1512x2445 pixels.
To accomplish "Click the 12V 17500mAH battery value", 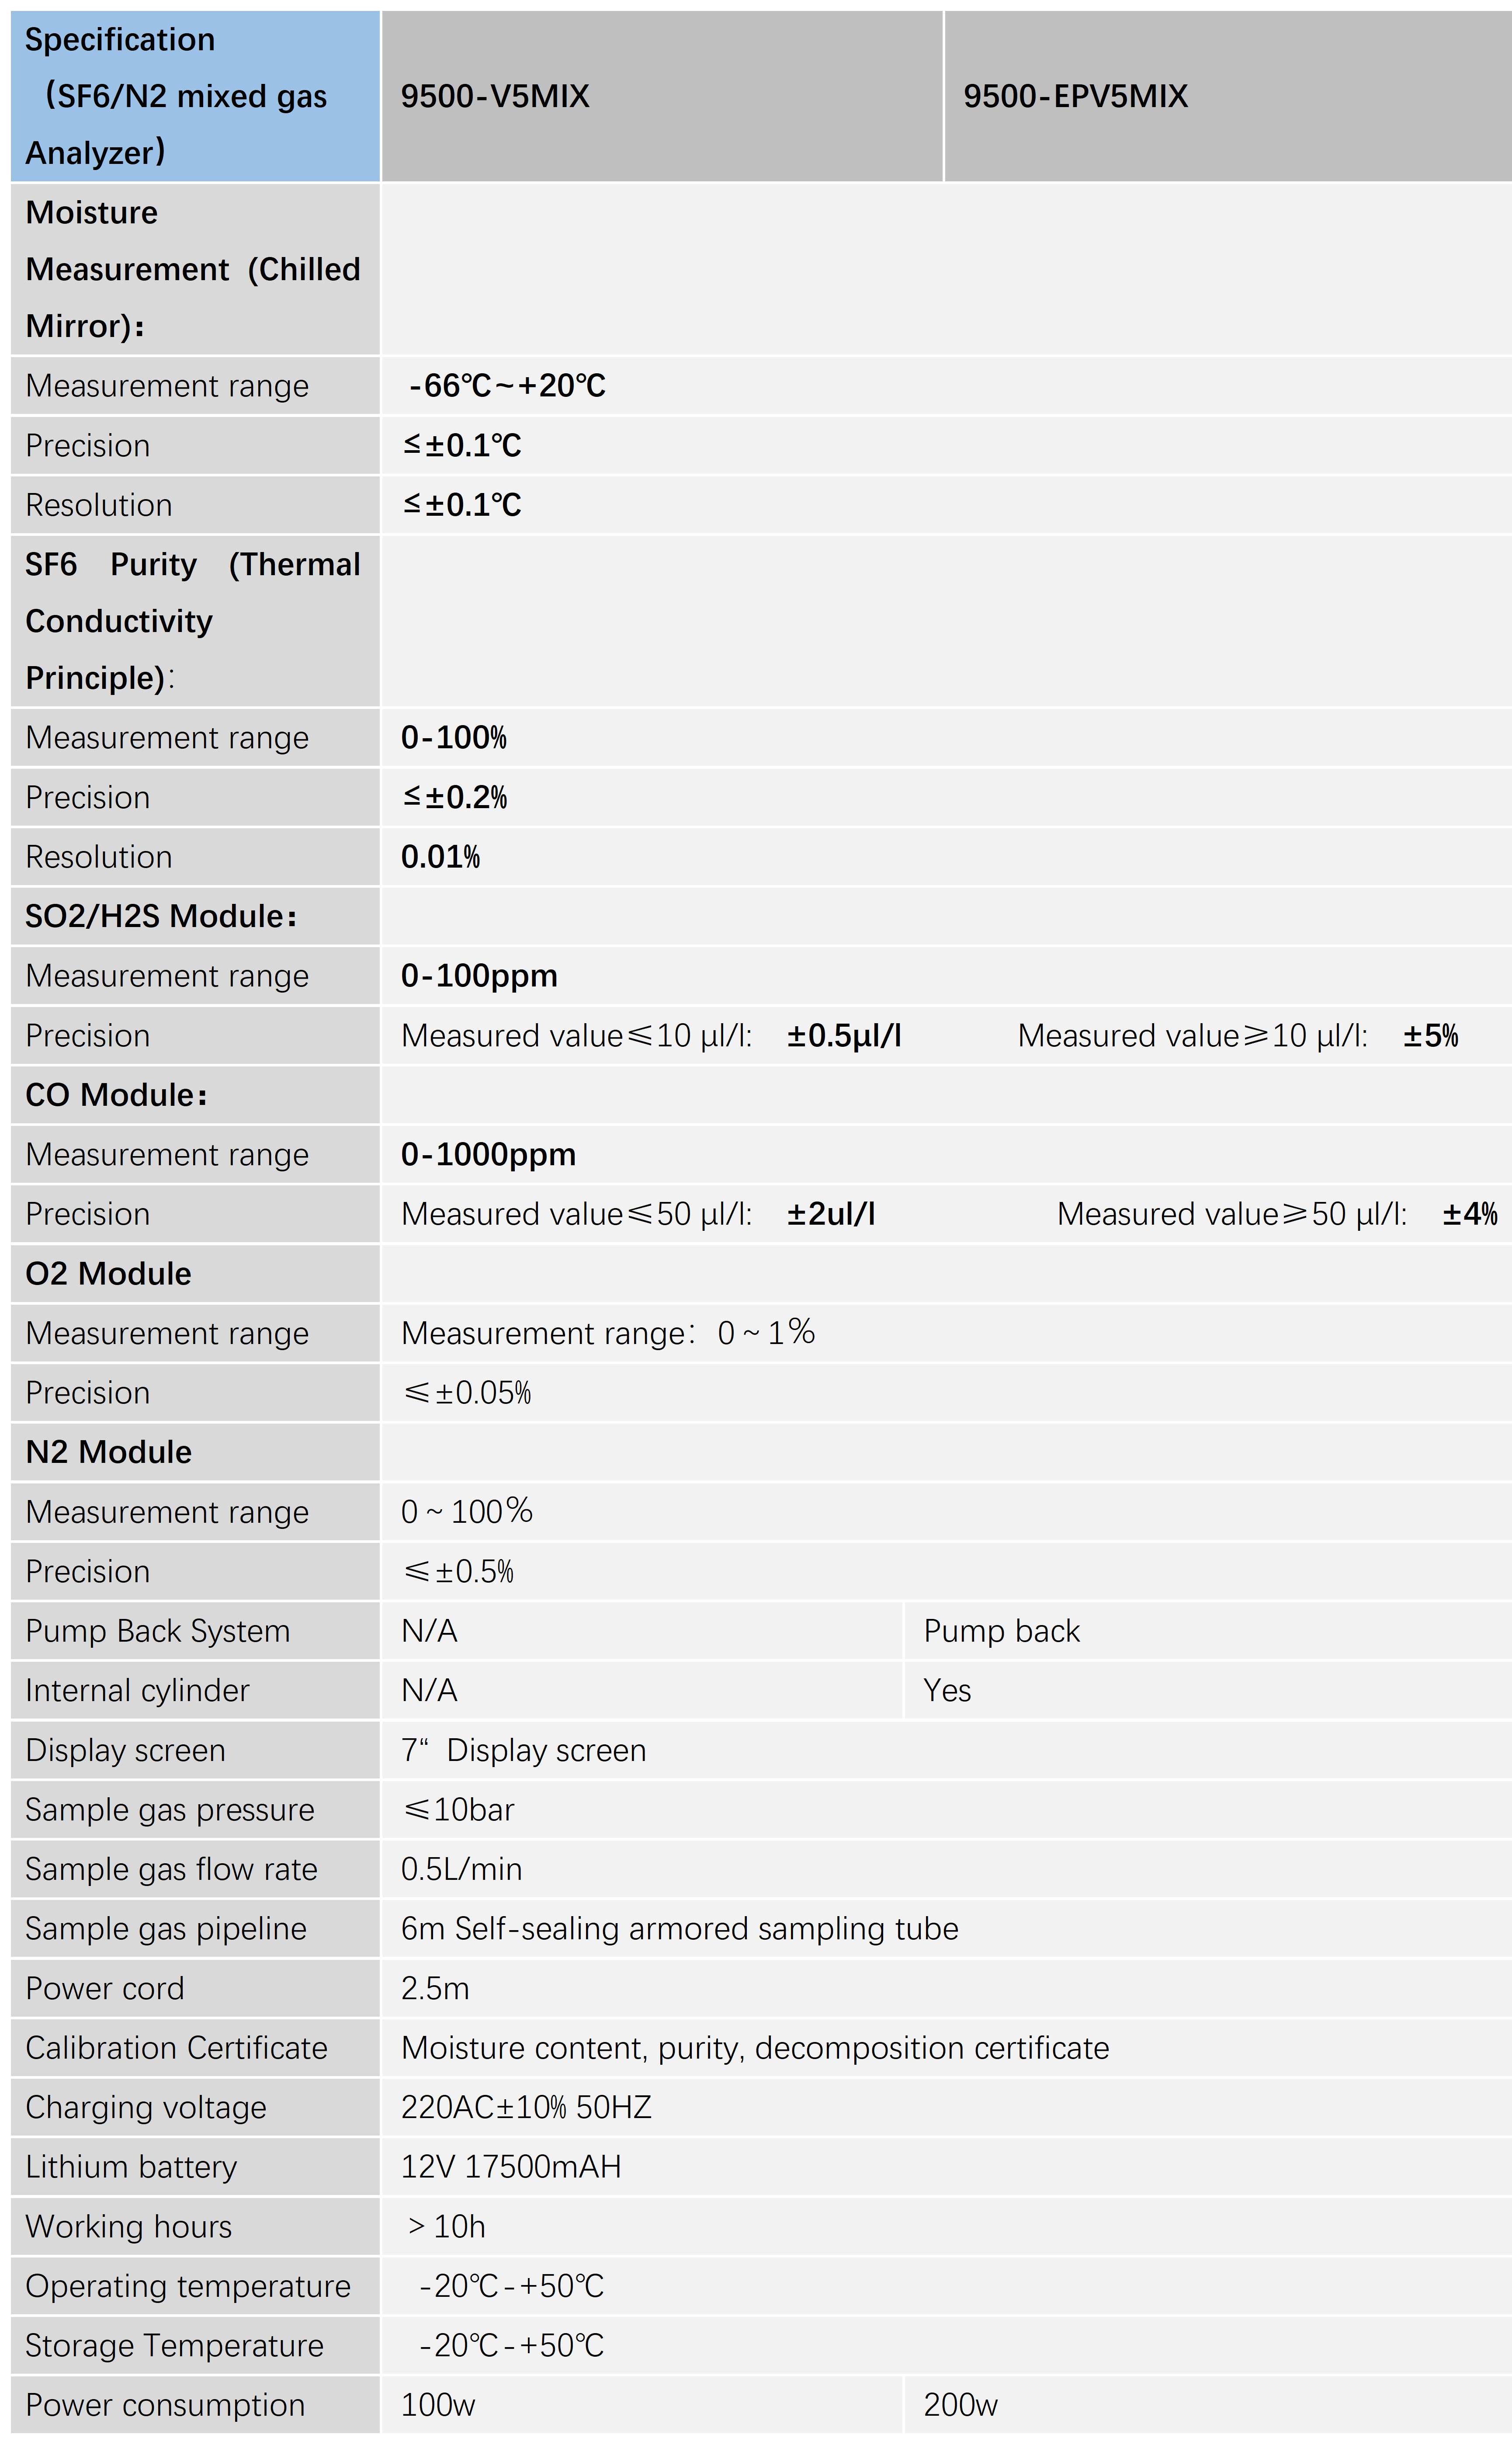I will [x=511, y=2167].
